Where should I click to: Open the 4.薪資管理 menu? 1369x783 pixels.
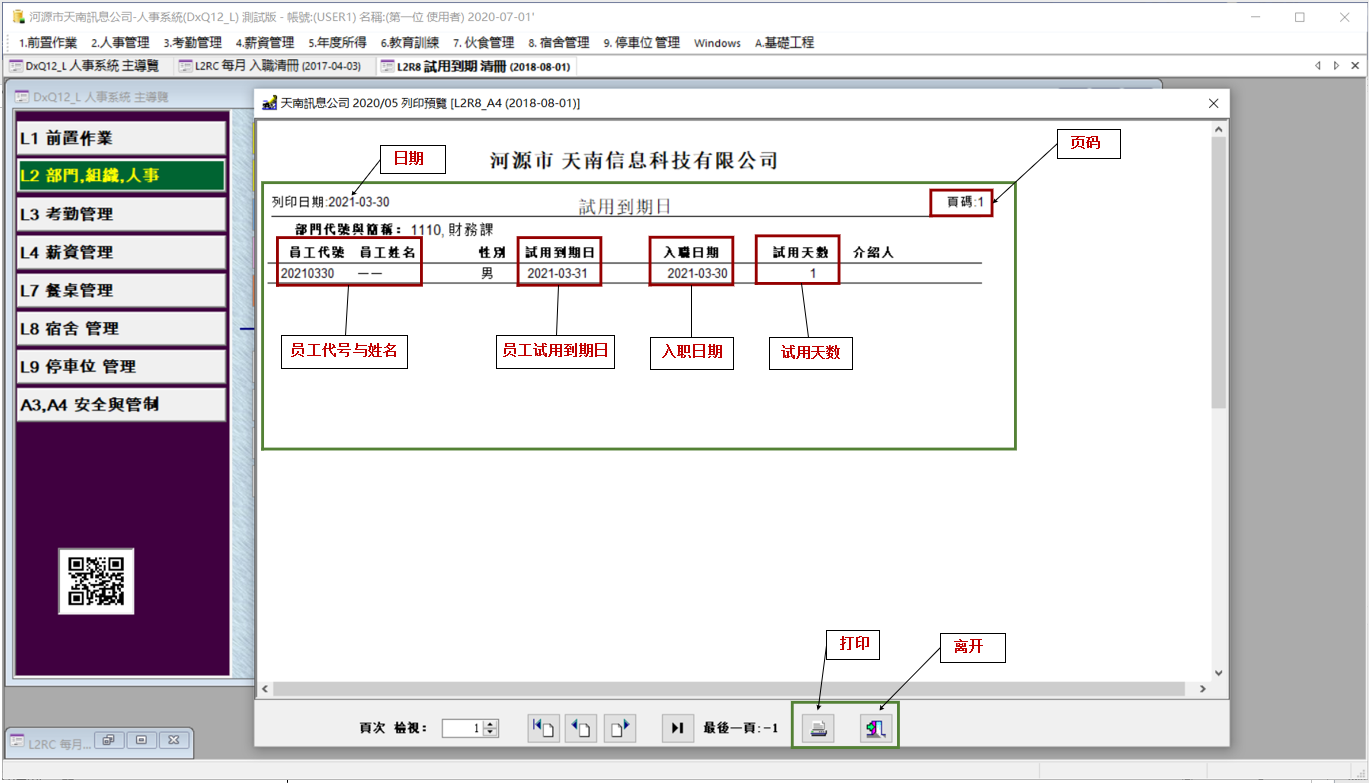pos(265,43)
